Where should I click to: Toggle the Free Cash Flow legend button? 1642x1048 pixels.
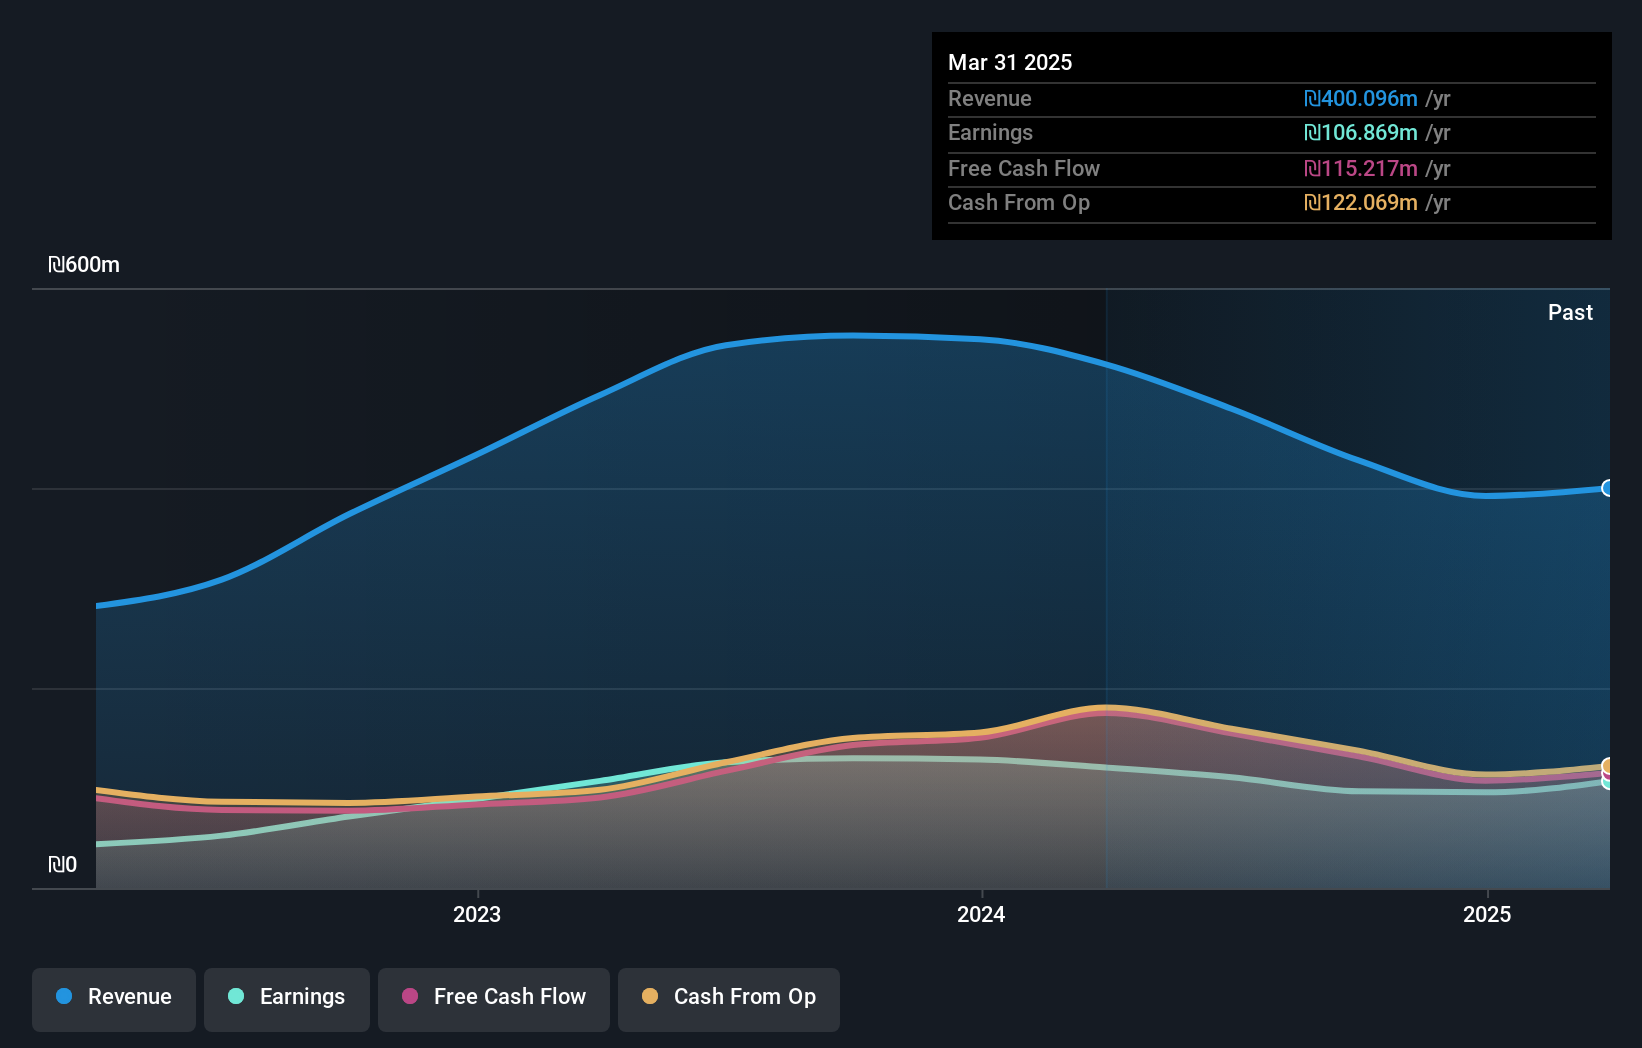[494, 999]
